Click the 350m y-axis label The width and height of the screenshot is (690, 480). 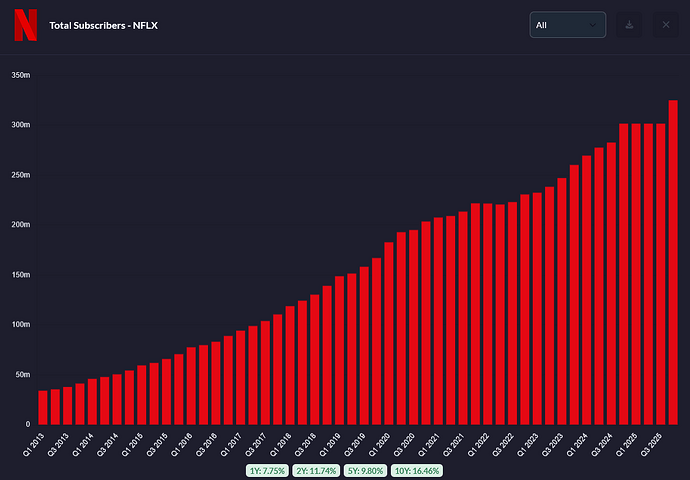pos(21,75)
